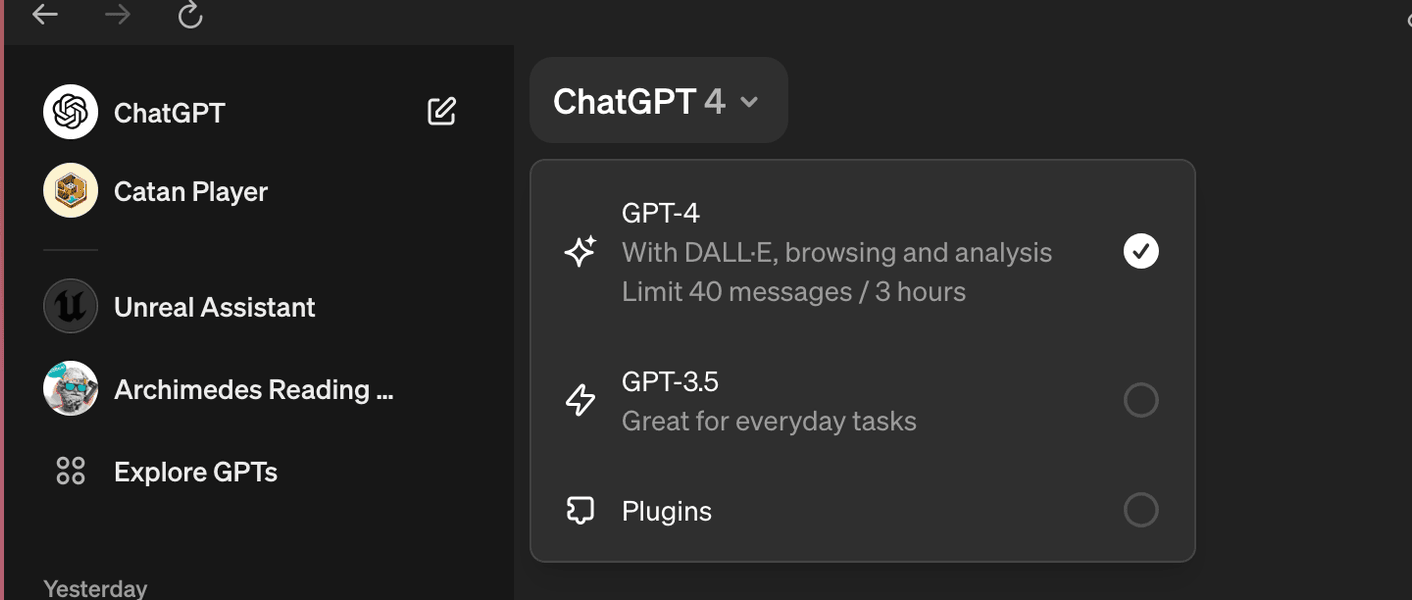
Task: Click the Unreal Assistant logo icon
Action: pos(70,306)
